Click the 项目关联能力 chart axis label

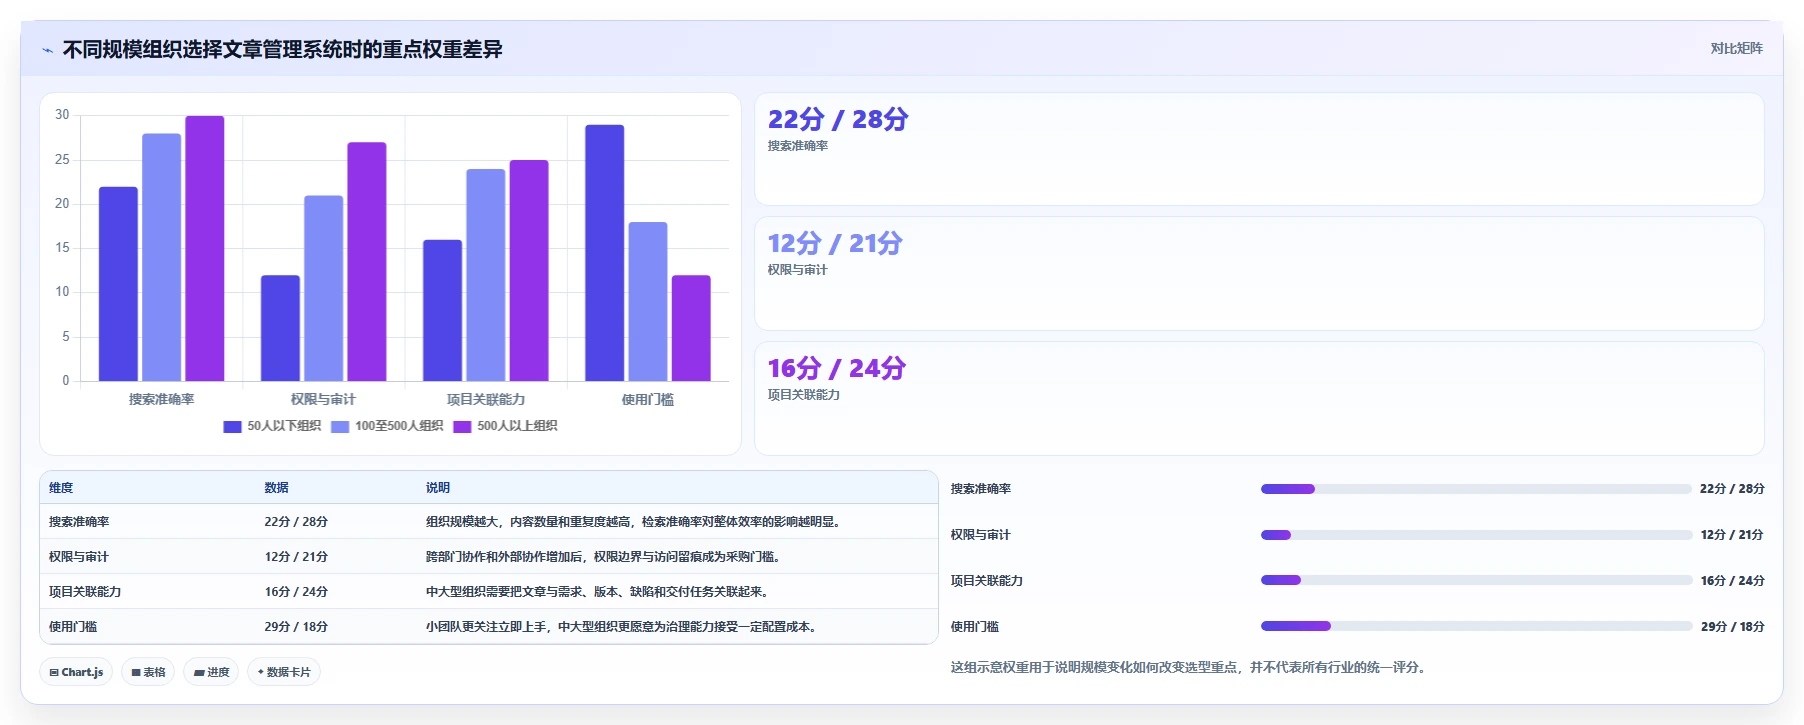[x=486, y=400]
